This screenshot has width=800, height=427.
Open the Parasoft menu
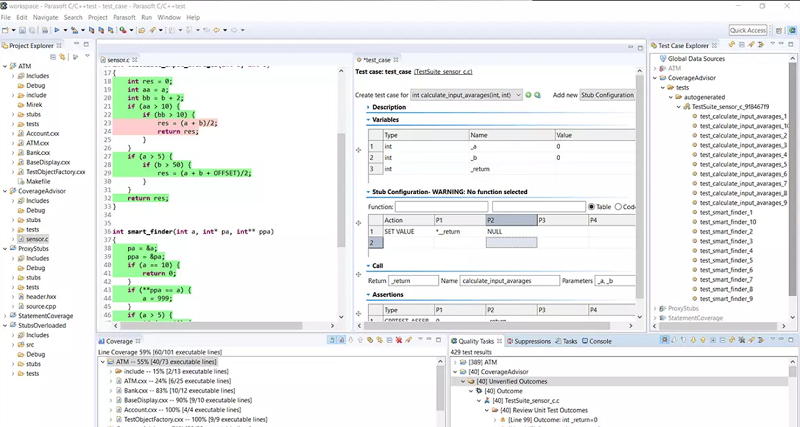tap(124, 17)
